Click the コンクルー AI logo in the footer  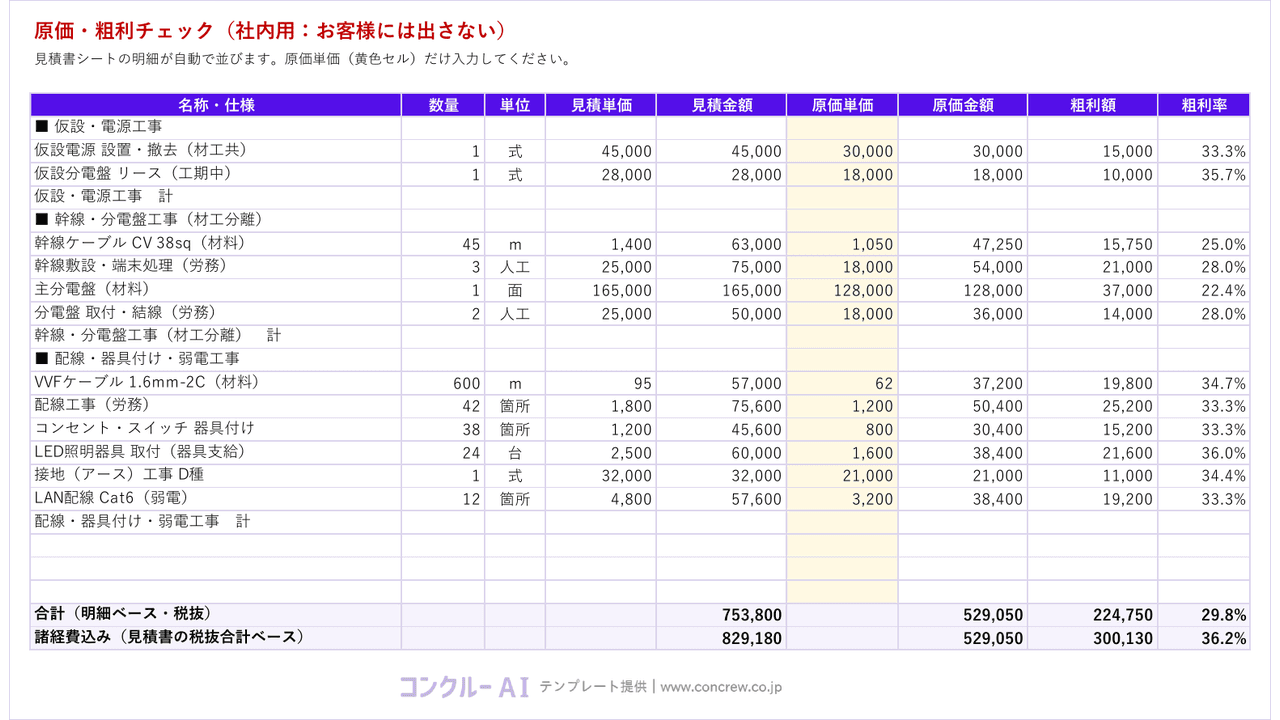point(464,686)
